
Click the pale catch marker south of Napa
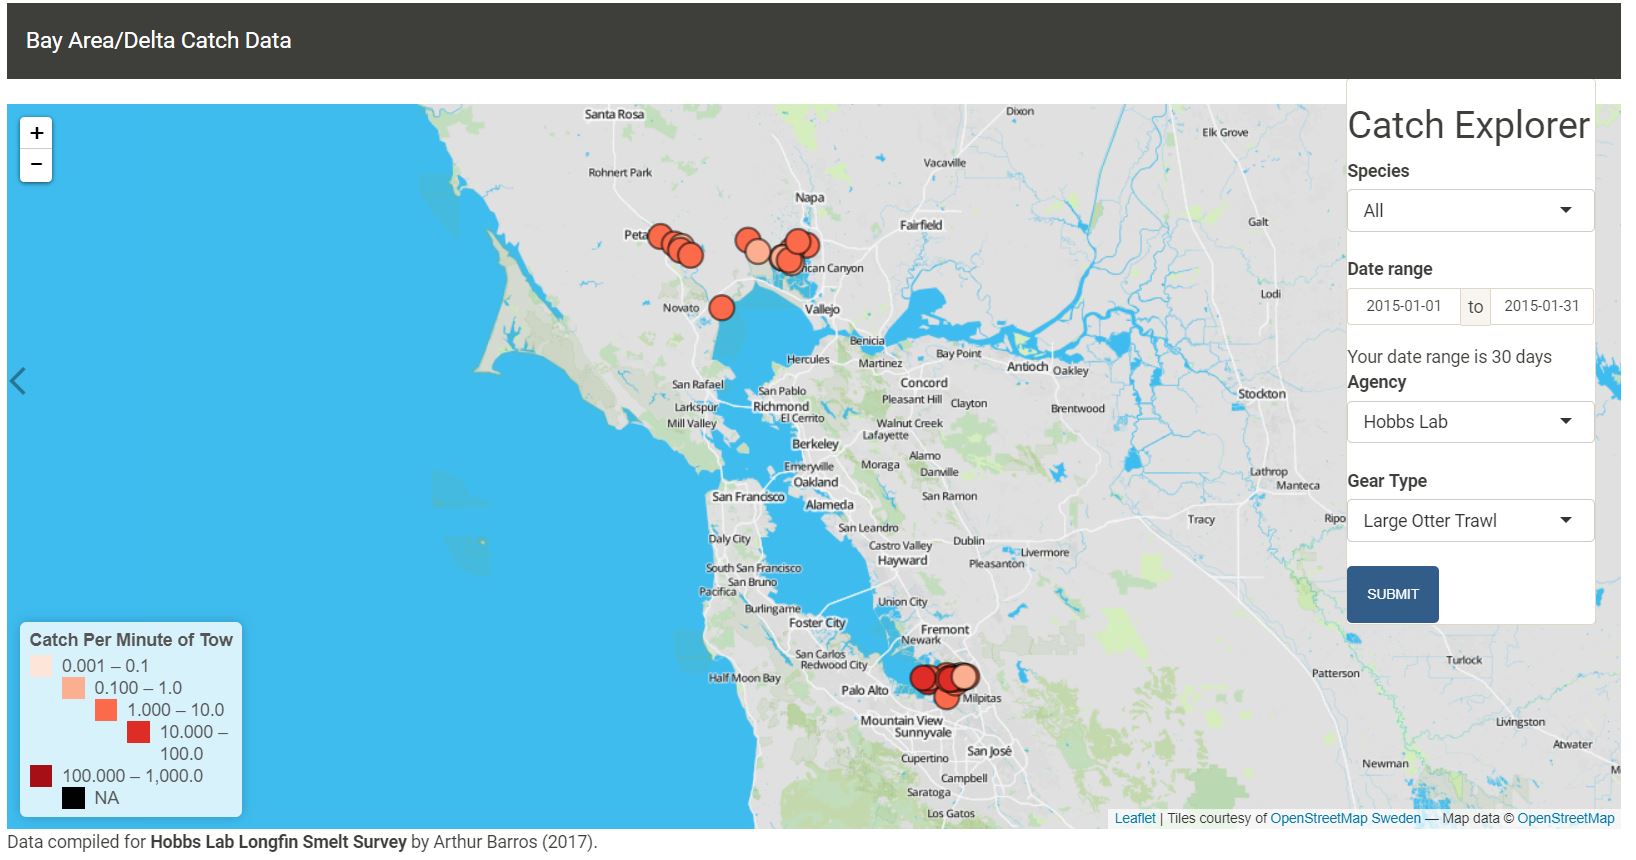[758, 250]
